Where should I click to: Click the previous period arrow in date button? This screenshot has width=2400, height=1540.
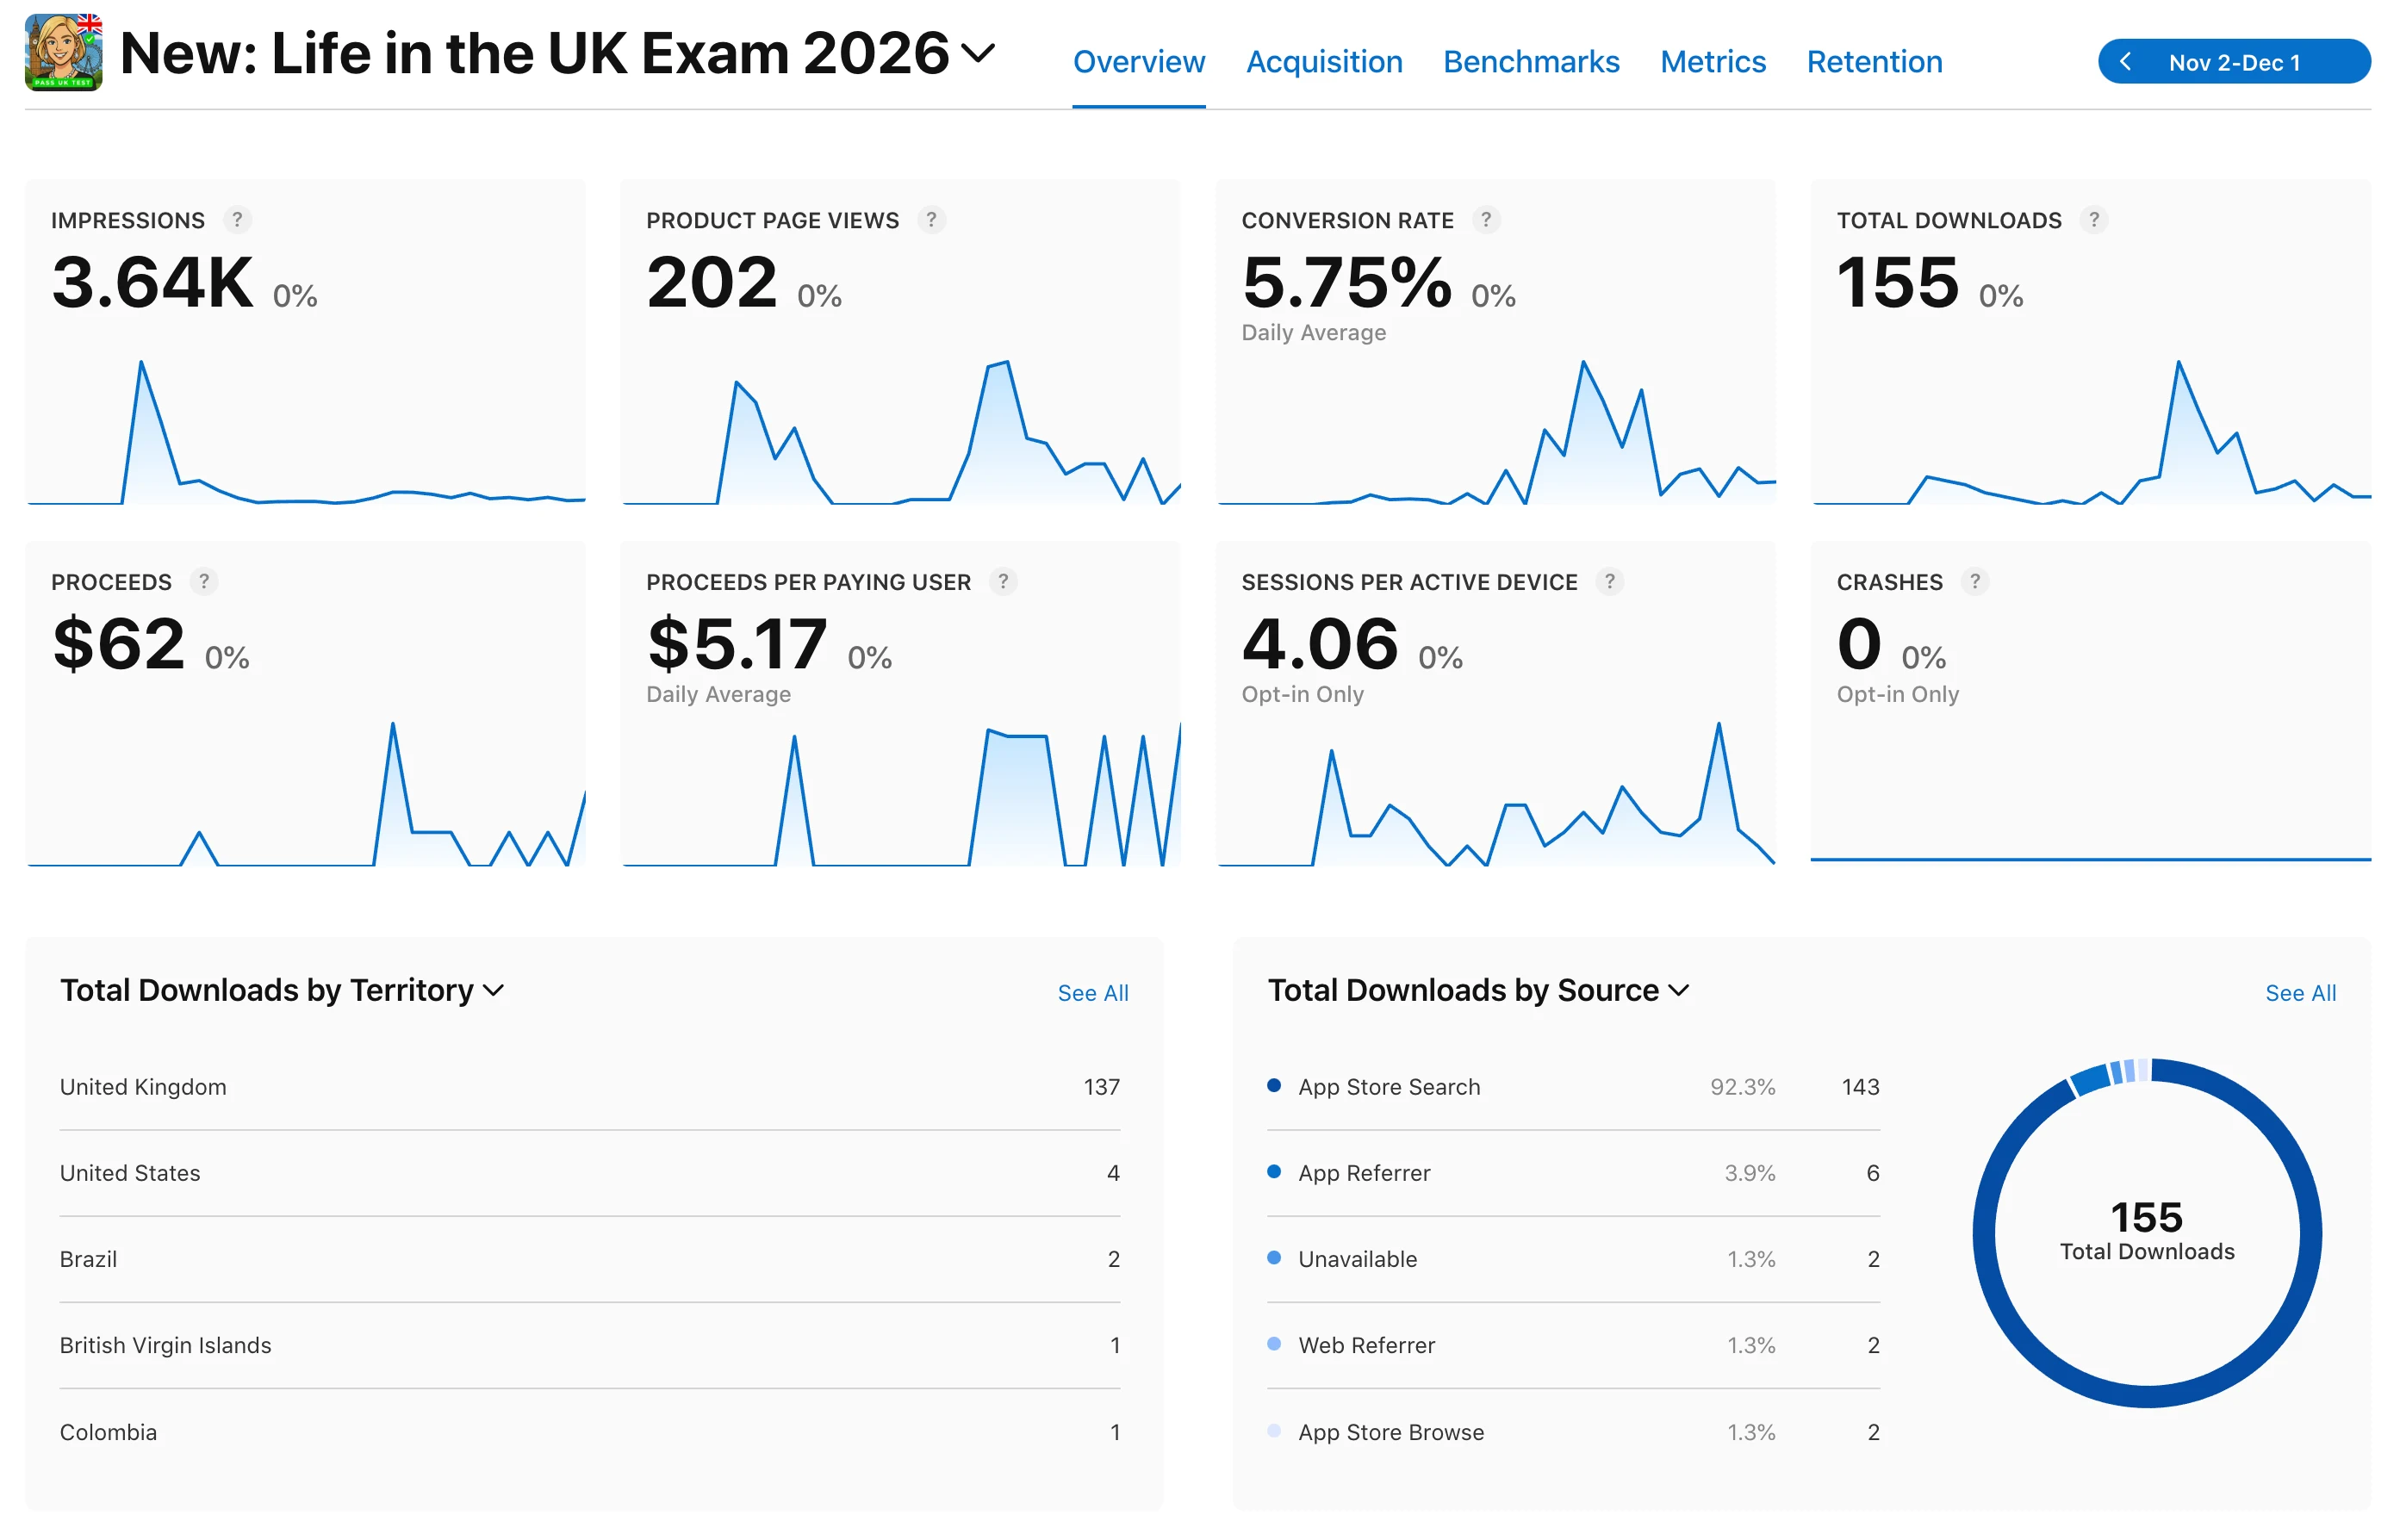[2126, 62]
